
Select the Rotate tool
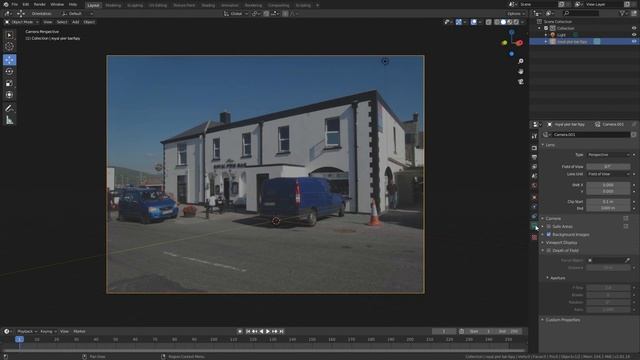9,71
